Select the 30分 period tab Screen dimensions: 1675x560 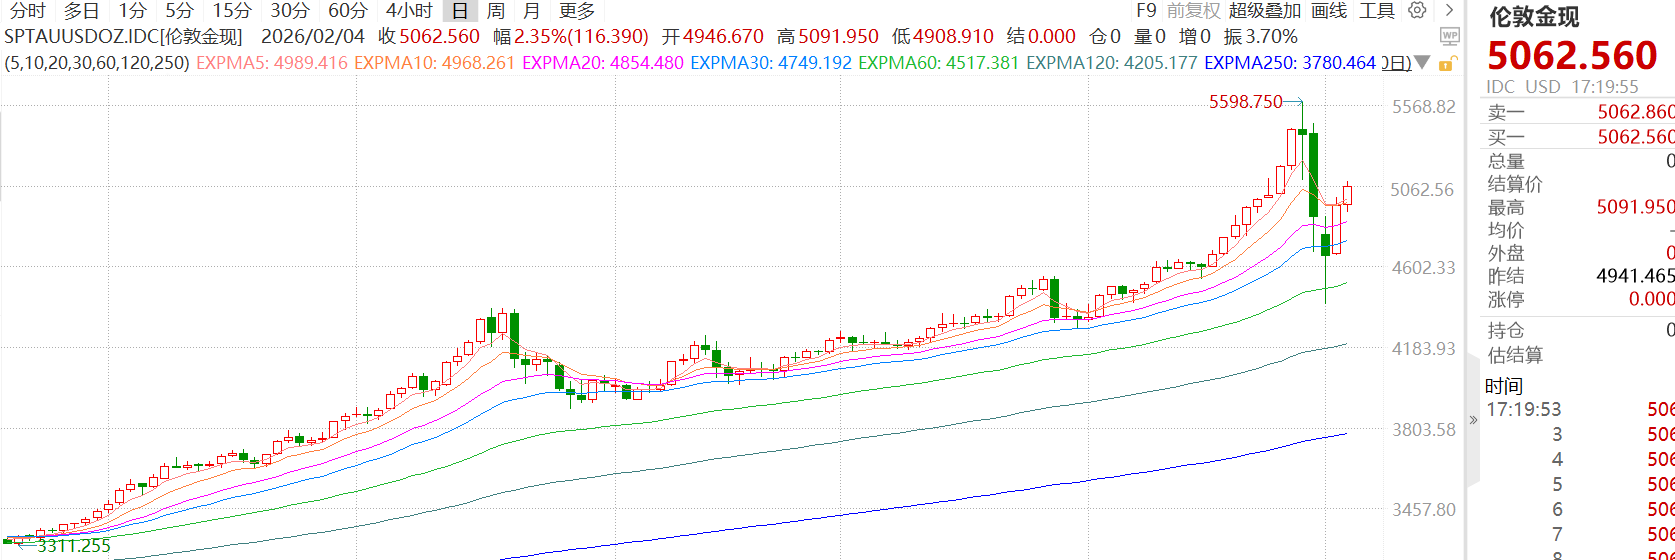(290, 11)
